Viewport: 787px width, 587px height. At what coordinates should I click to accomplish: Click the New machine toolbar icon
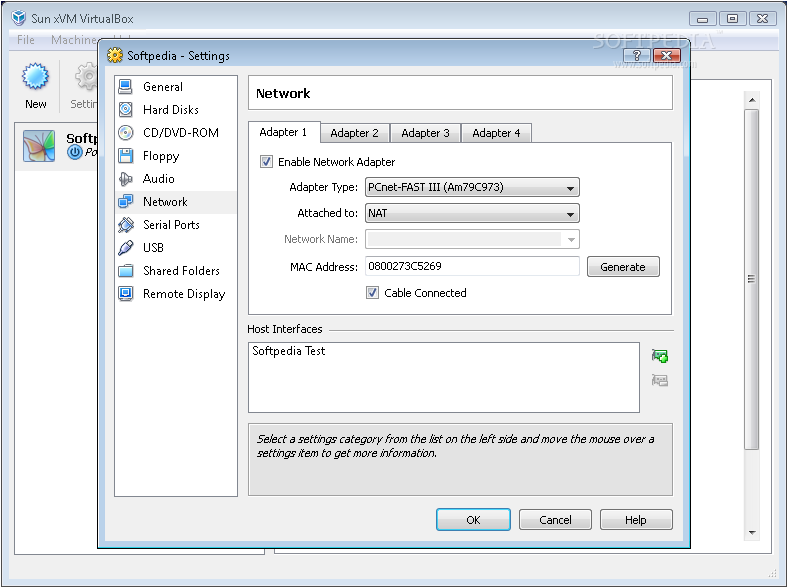(35, 76)
